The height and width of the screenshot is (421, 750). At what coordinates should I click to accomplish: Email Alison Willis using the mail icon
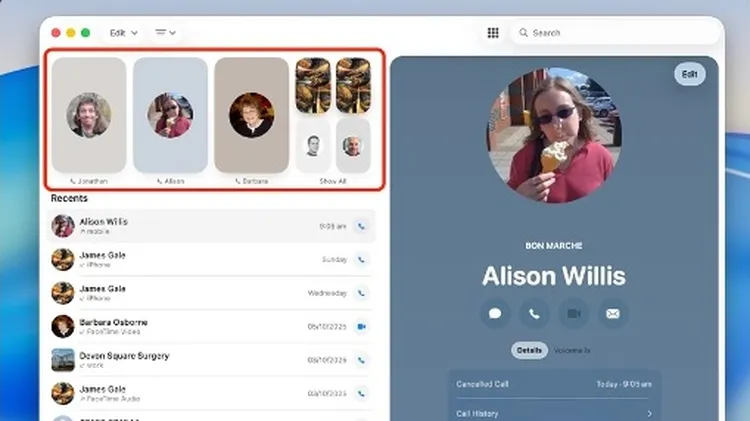613,313
